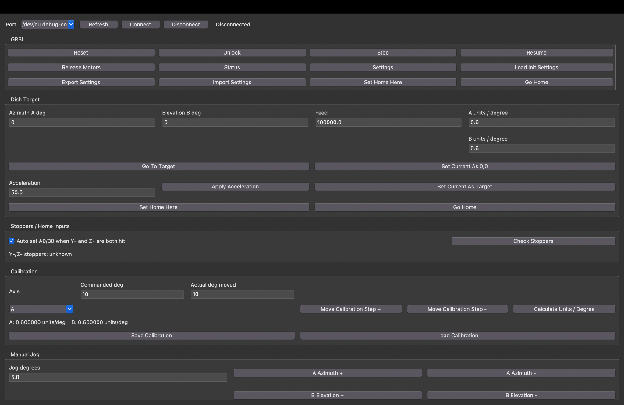Click Go Home in Dish Target section

click(465, 207)
